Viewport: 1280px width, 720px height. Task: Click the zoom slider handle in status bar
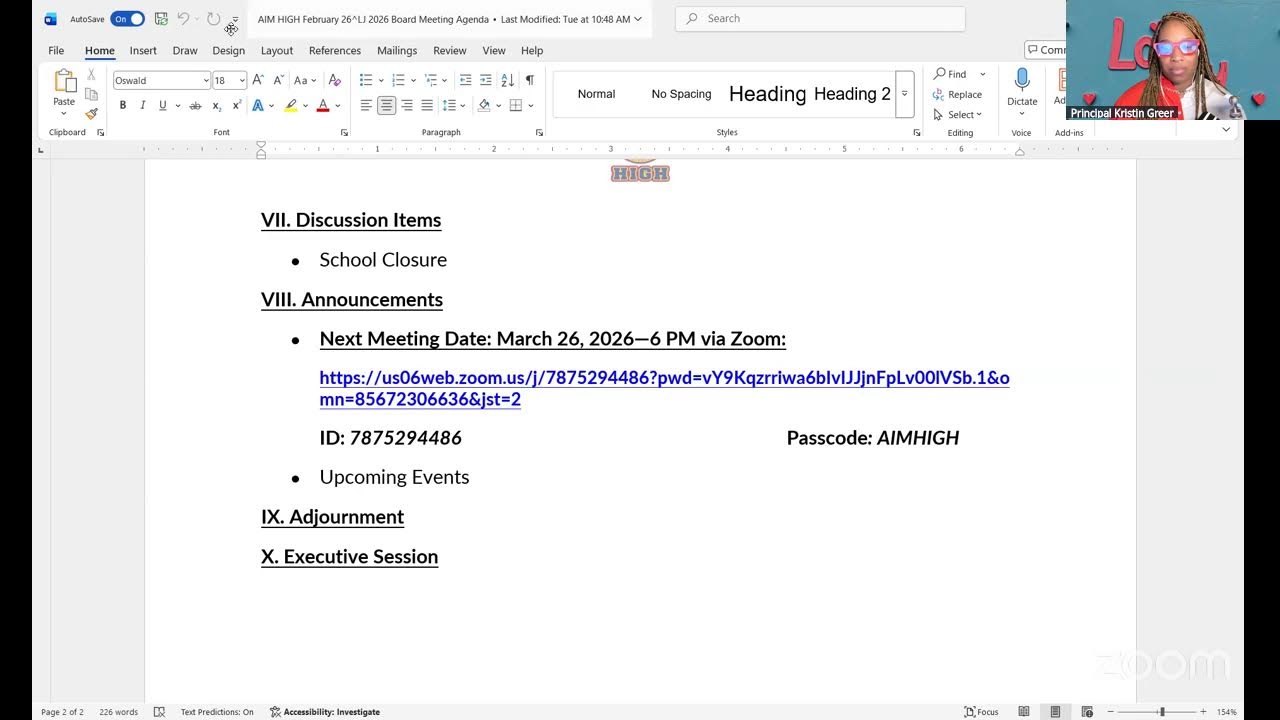point(1162,712)
